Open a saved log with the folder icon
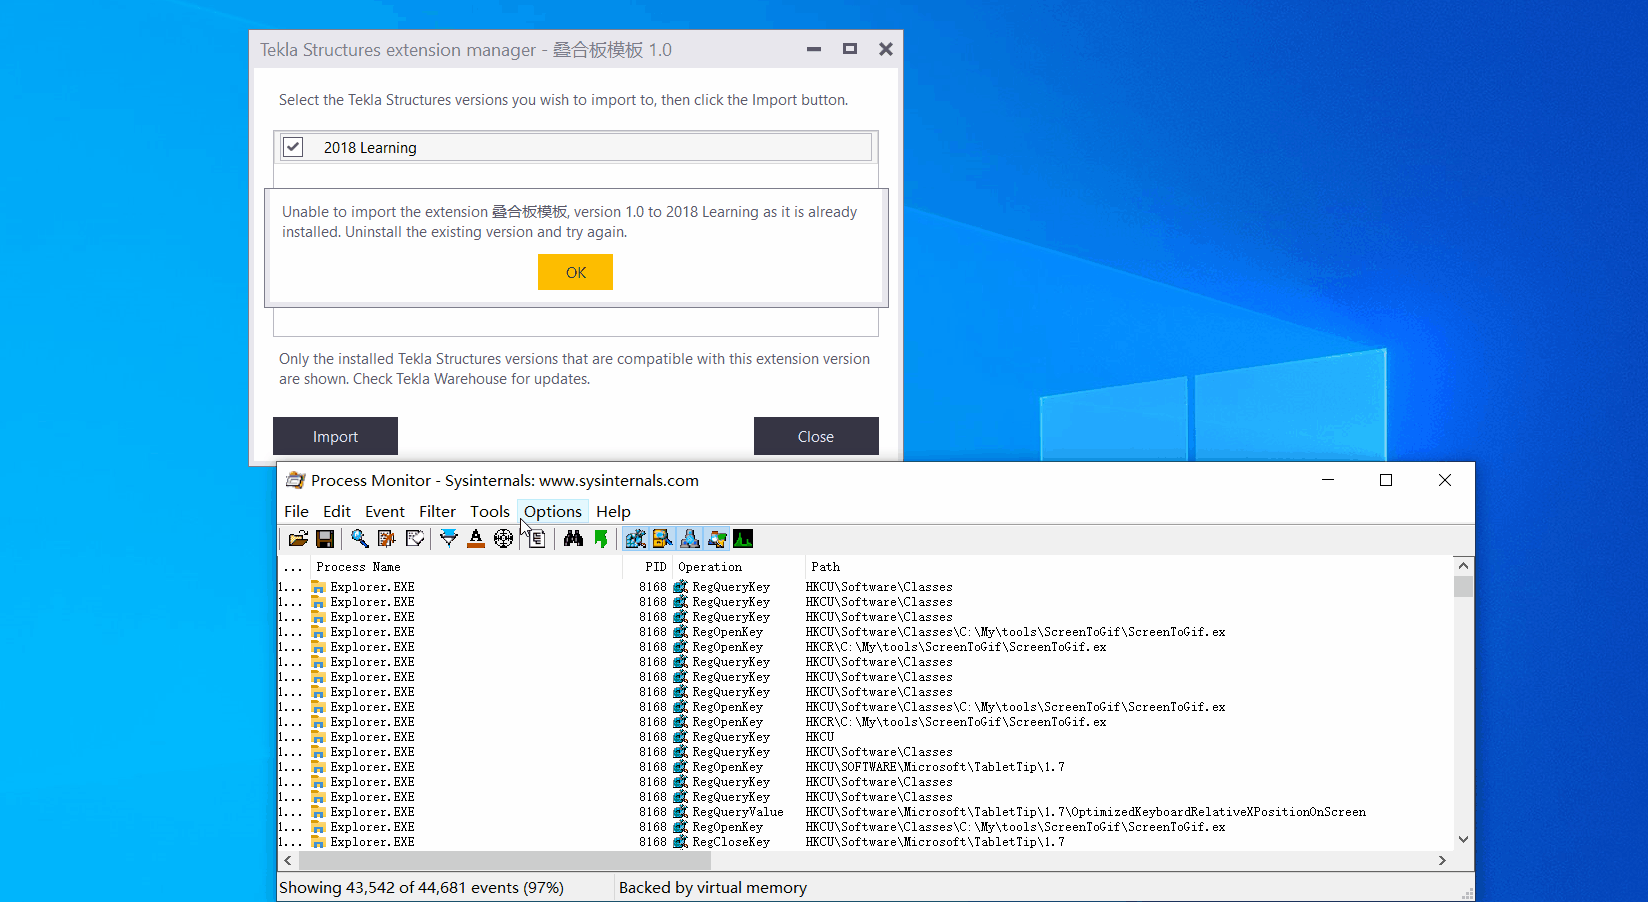 (x=297, y=538)
